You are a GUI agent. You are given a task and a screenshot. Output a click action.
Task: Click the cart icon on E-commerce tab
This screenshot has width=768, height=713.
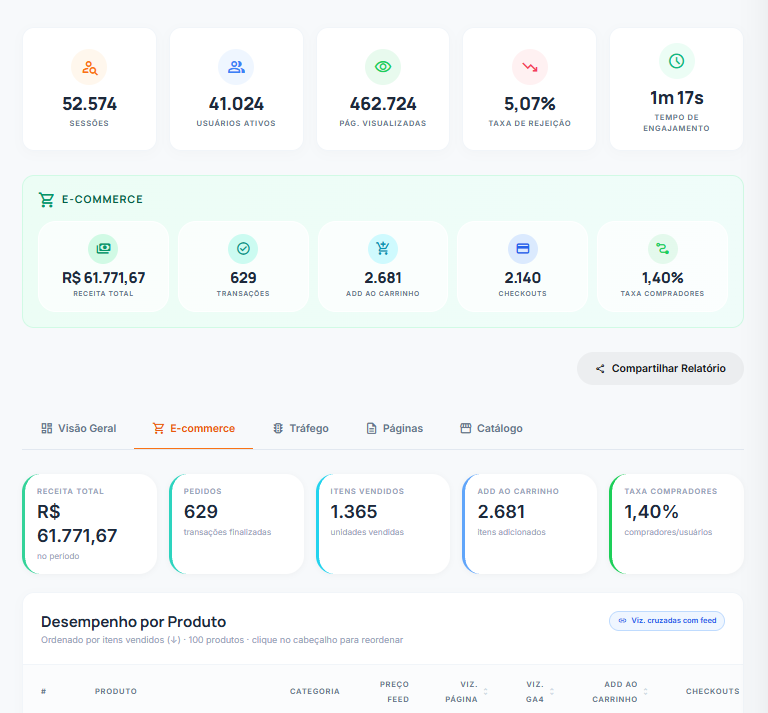pyautogui.click(x=158, y=428)
